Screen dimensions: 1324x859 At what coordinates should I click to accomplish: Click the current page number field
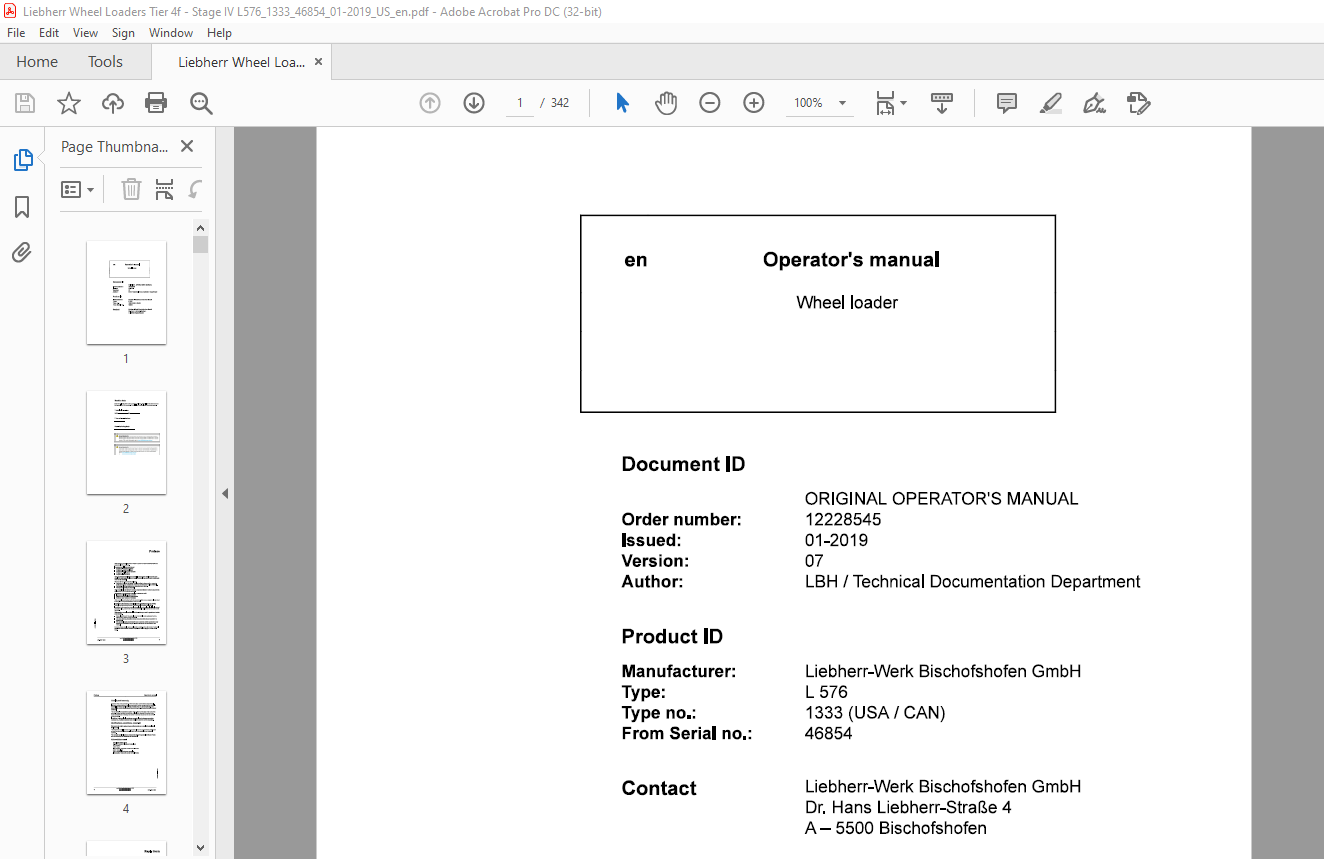point(520,103)
